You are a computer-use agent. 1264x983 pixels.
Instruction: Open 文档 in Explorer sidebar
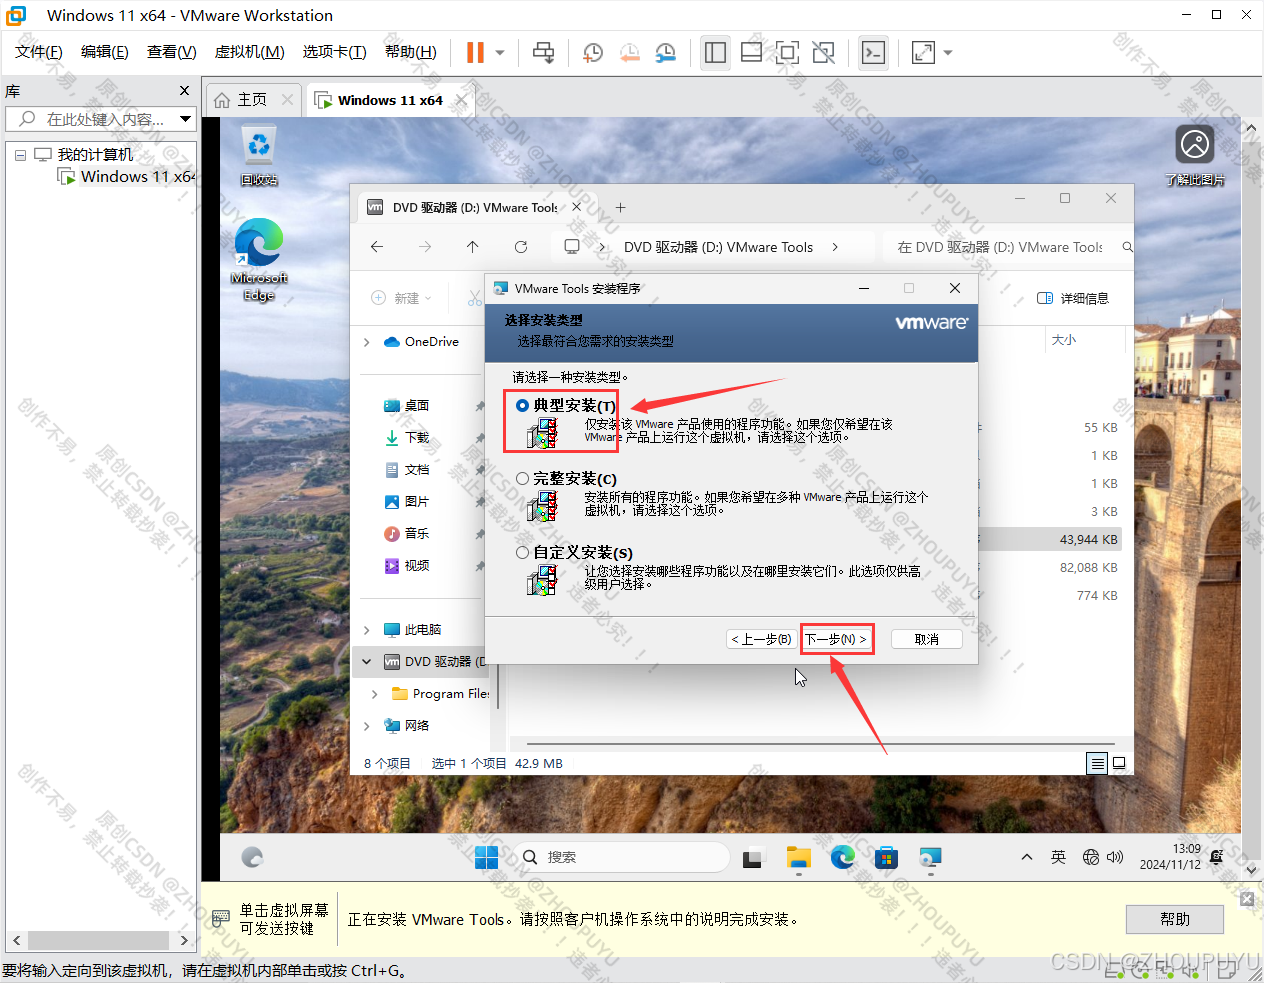point(417,470)
